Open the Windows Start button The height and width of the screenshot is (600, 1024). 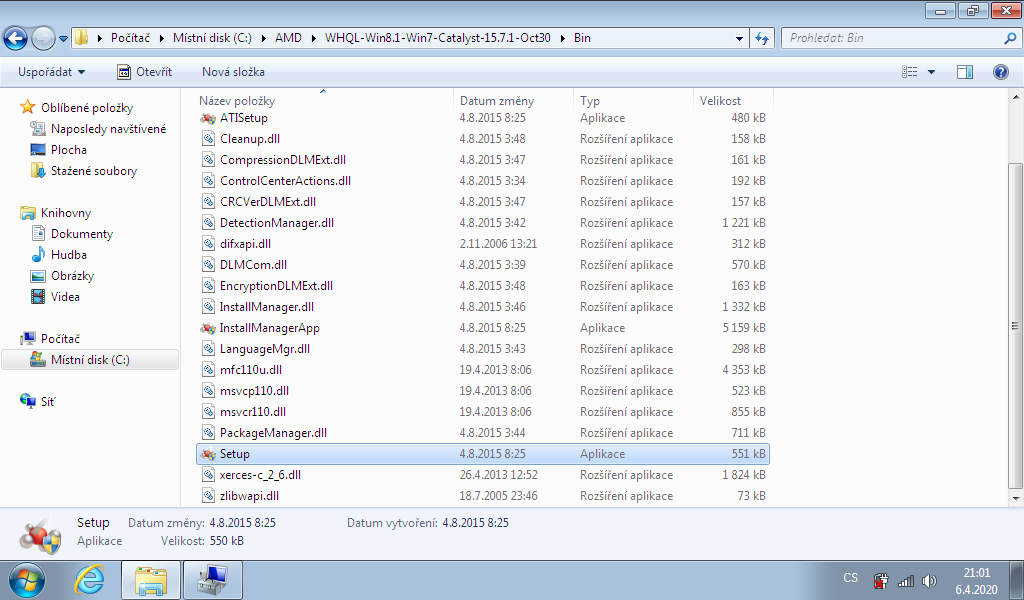(x=27, y=580)
